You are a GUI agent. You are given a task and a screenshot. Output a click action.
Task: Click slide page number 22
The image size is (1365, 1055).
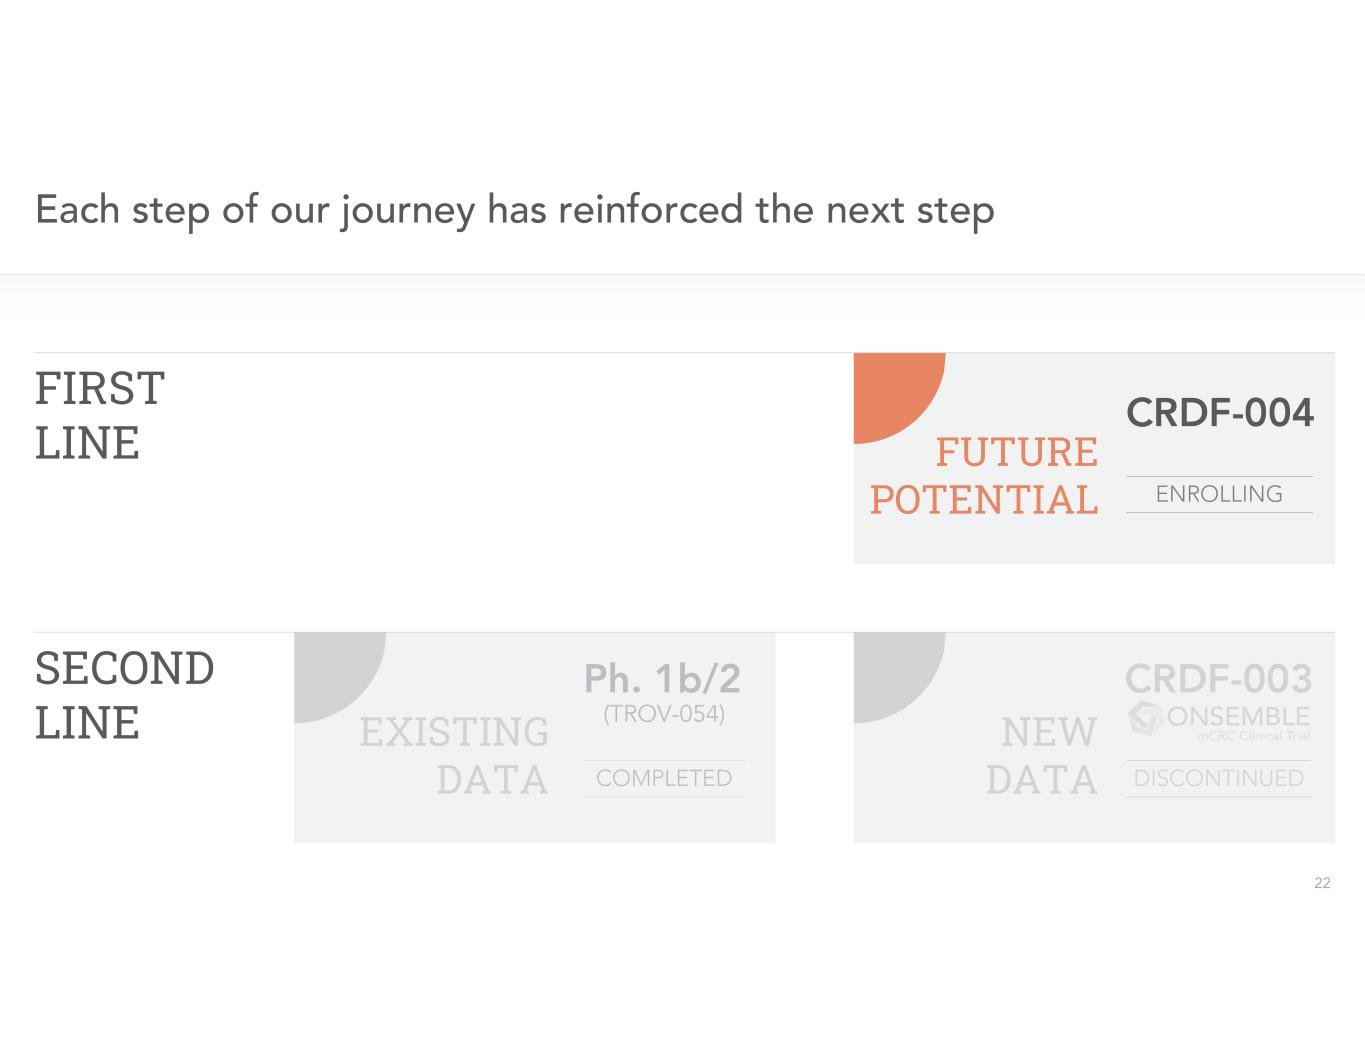pyautogui.click(x=1322, y=883)
